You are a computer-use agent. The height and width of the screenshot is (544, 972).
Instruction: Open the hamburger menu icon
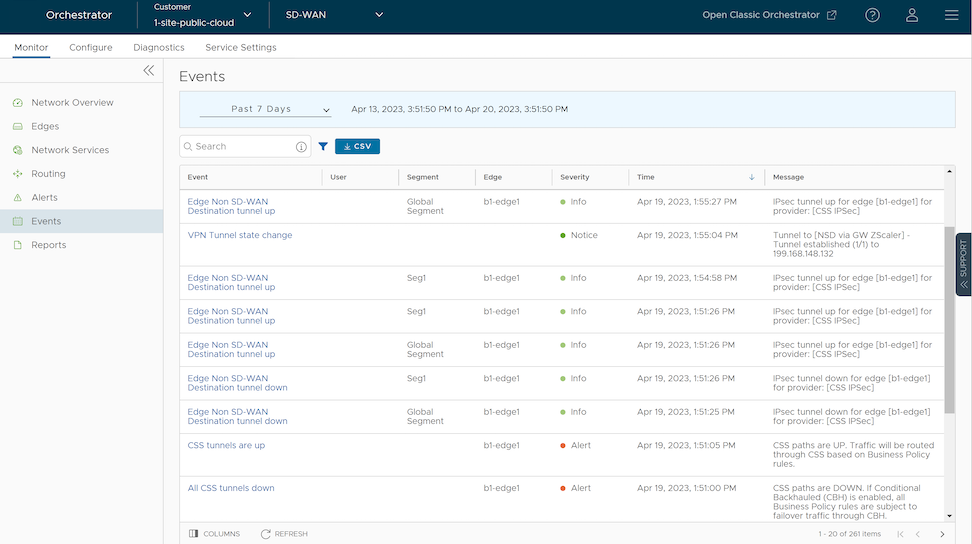pyautogui.click(x=951, y=15)
